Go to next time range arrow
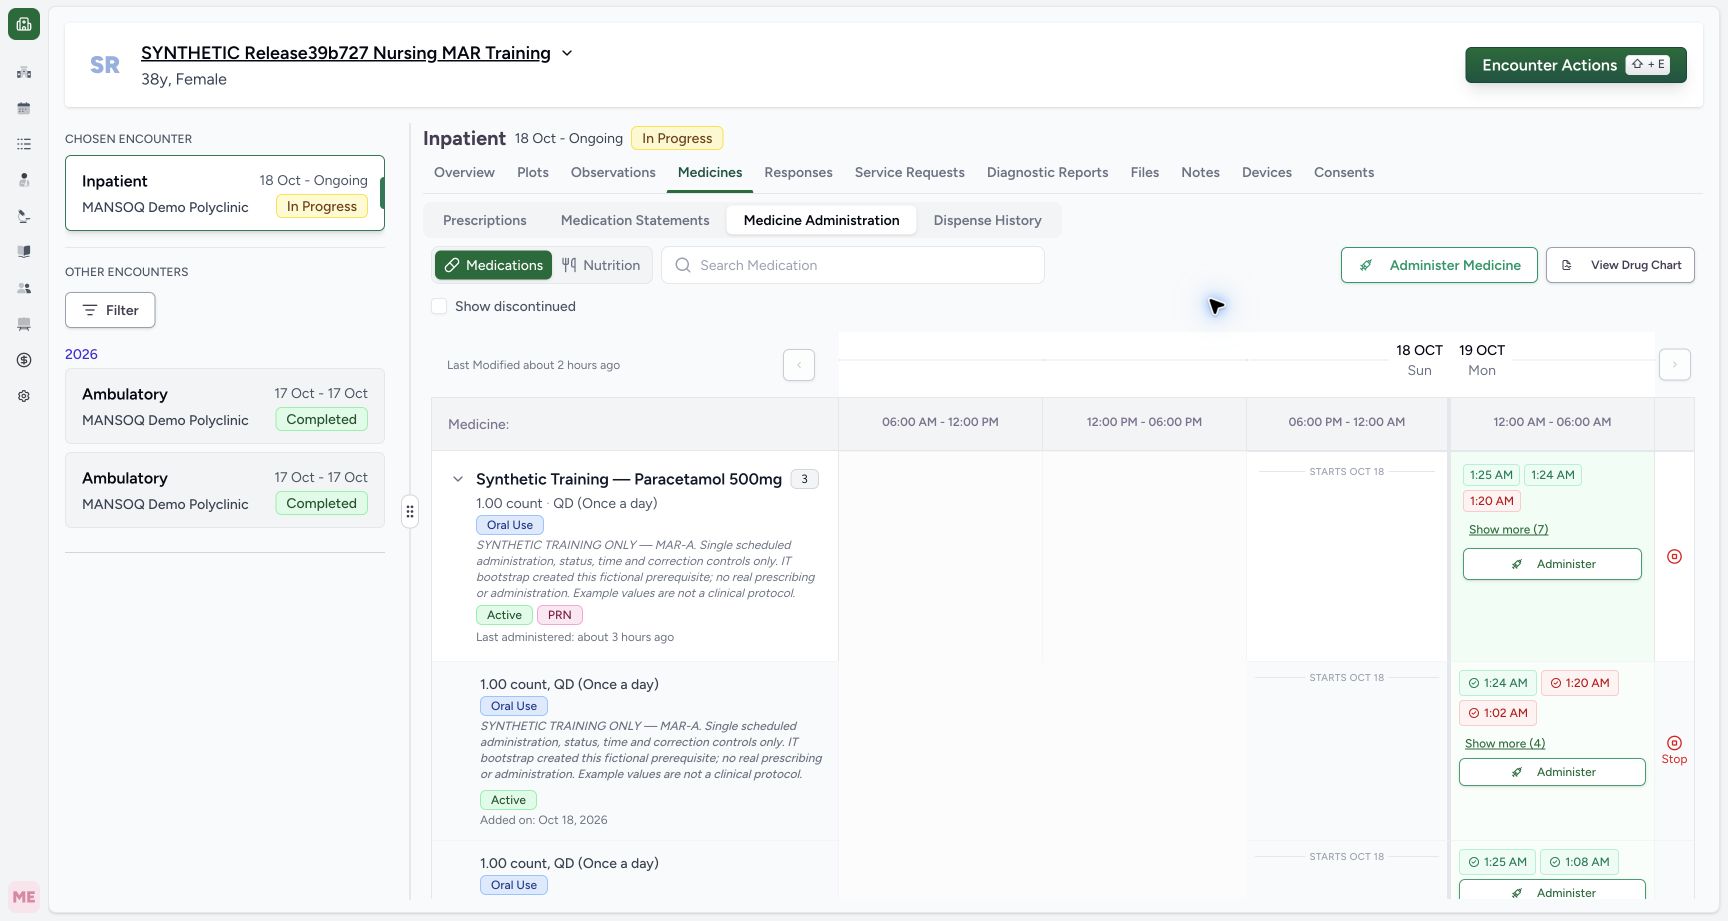 (x=1675, y=365)
